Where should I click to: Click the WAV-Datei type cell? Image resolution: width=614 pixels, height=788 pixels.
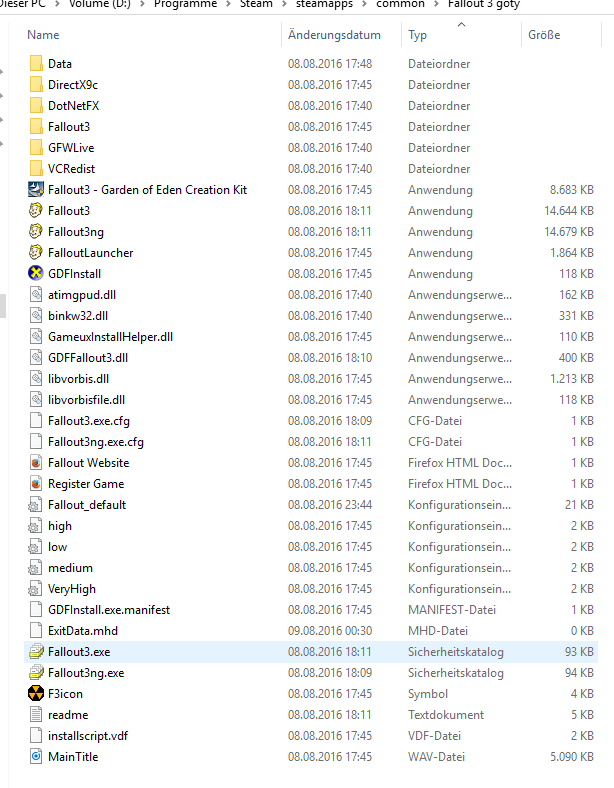pyautogui.click(x=436, y=757)
